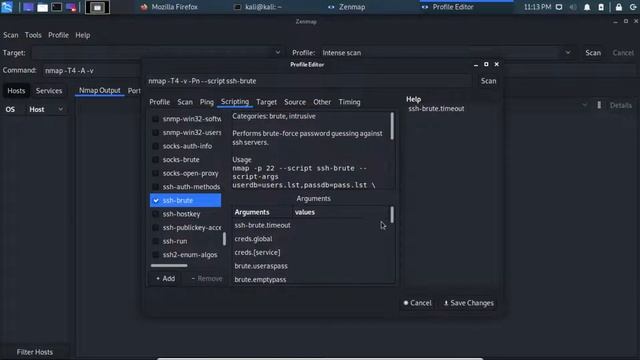Viewport: 640px width, 360px height.
Task: Click the vertical scrollbar of the script list
Action: (x=224, y=239)
